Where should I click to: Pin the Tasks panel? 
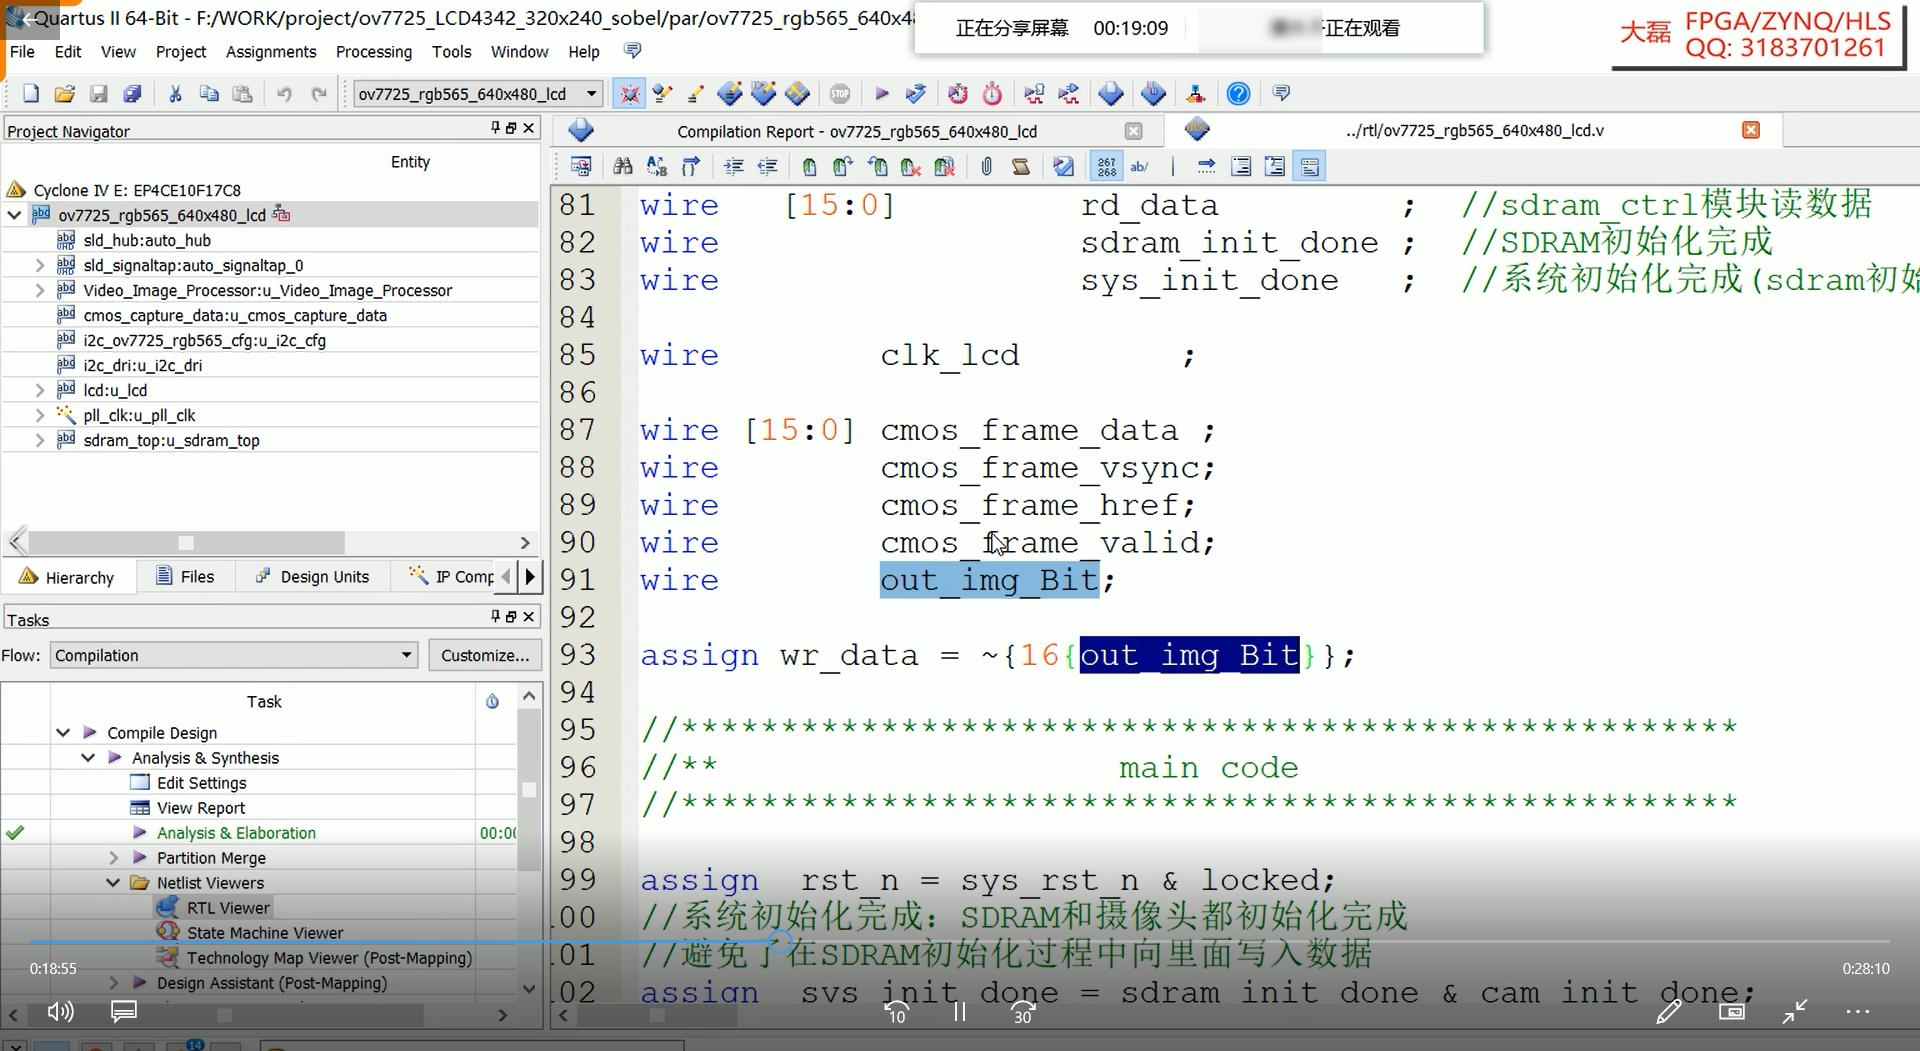pos(495,617)
